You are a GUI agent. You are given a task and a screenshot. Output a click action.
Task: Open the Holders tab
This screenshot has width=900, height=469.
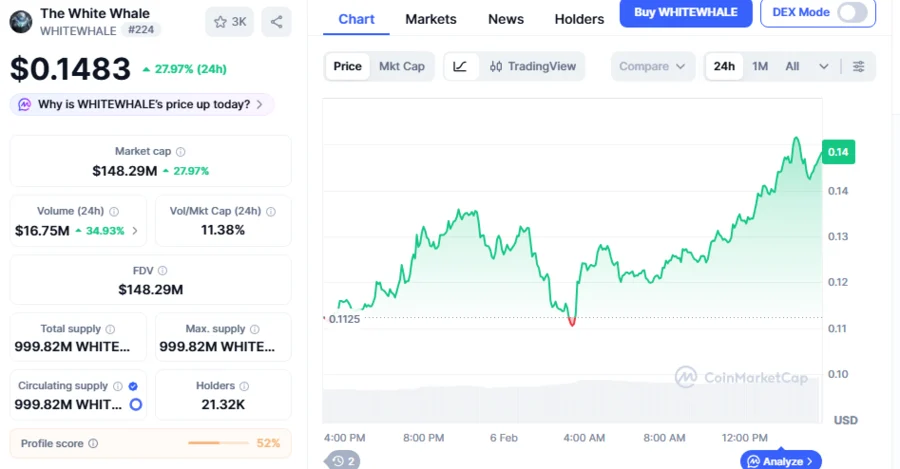coord(579,19)
